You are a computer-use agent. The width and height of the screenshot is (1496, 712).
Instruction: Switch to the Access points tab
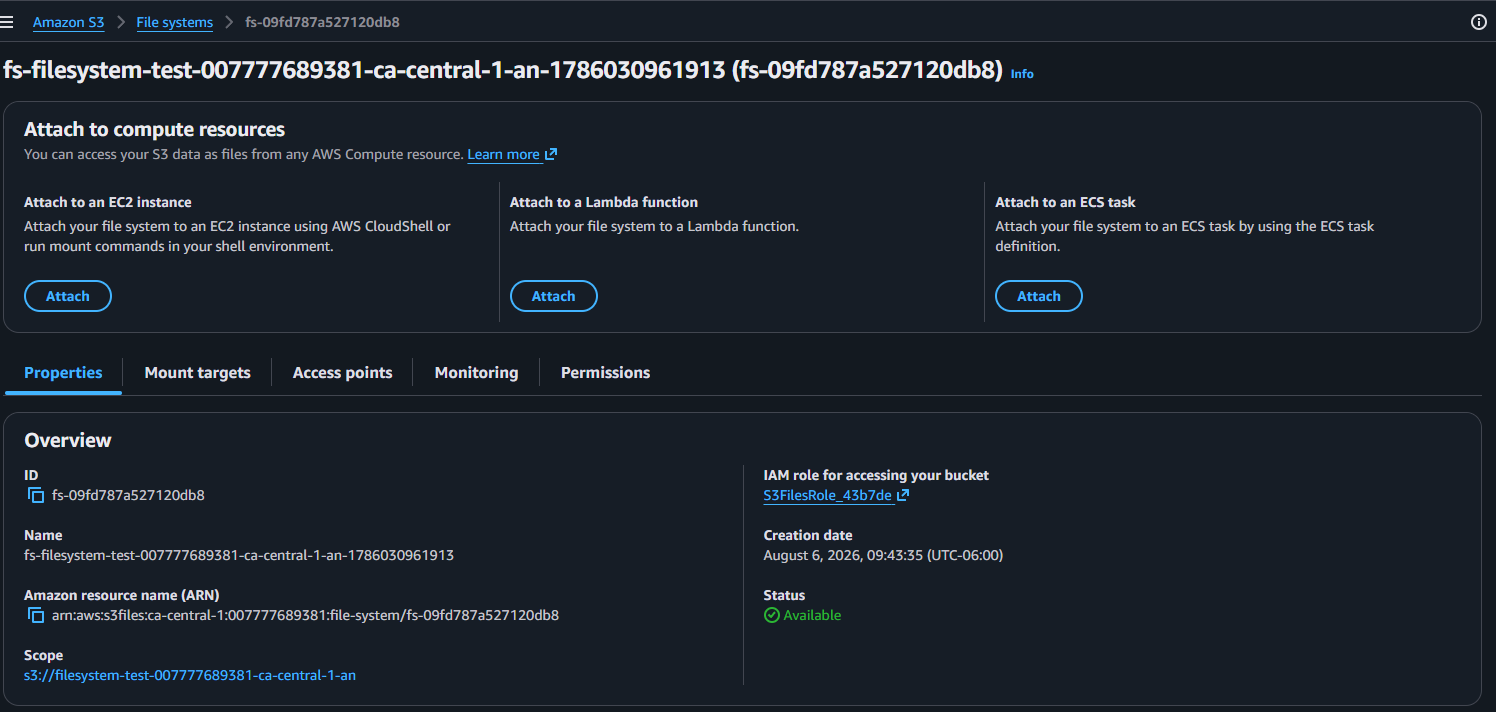click(343, 372)
